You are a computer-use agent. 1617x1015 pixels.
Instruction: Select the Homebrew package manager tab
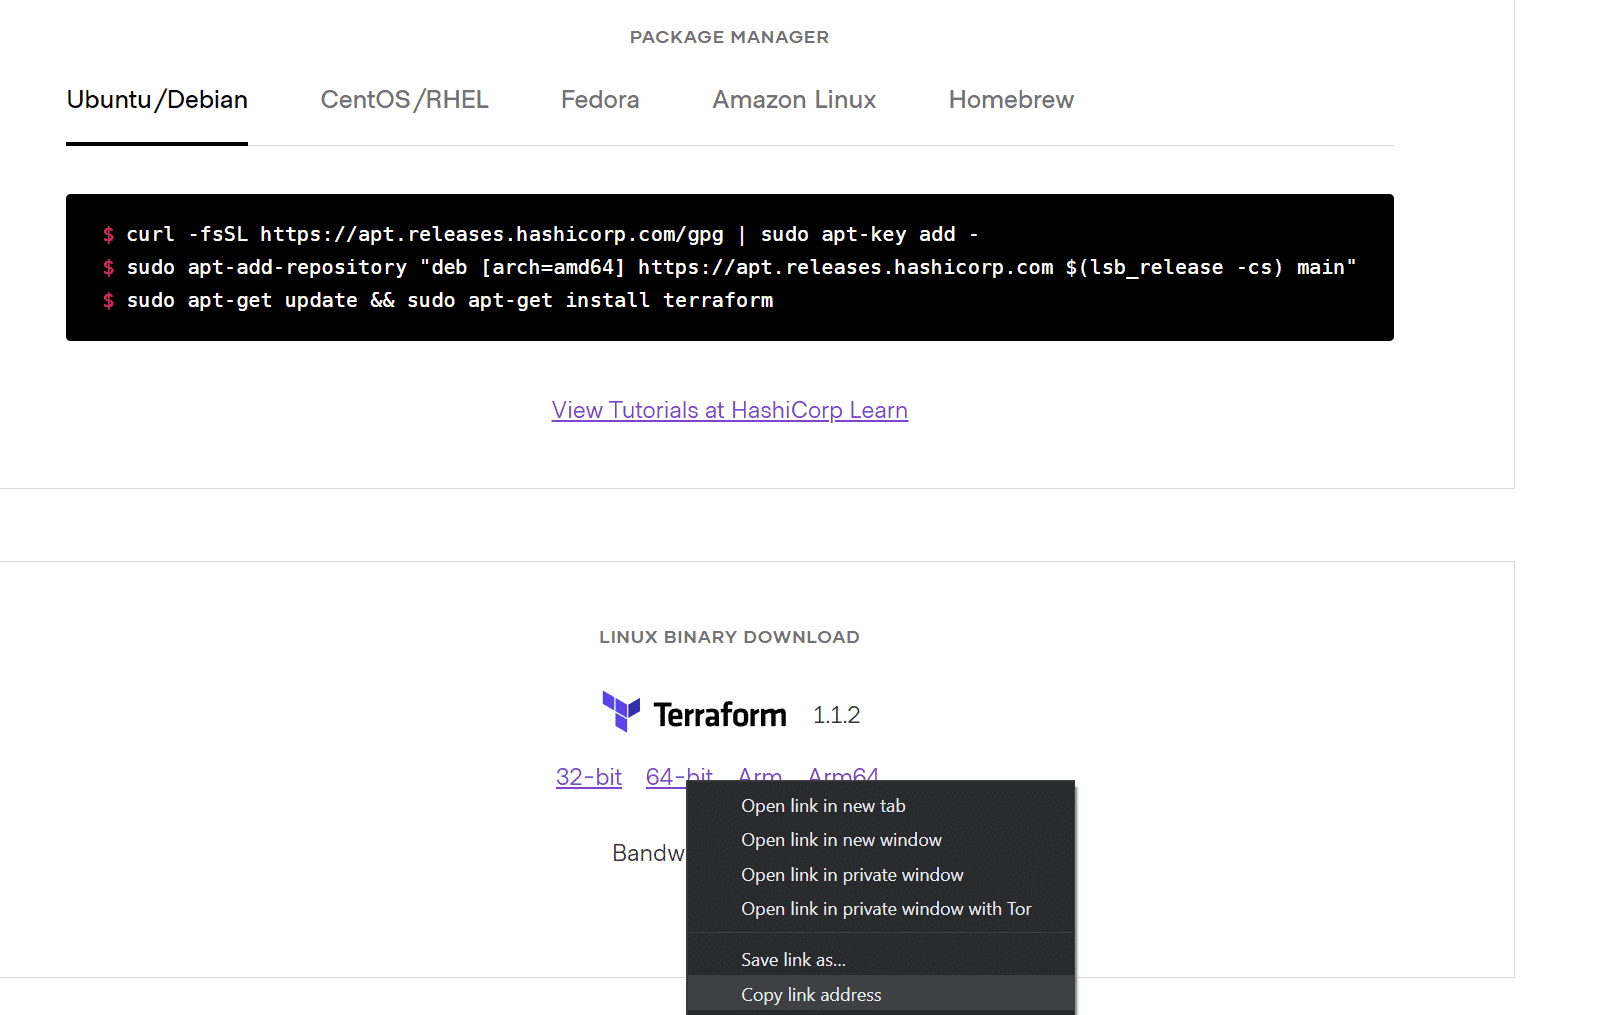click(1010, 100)
